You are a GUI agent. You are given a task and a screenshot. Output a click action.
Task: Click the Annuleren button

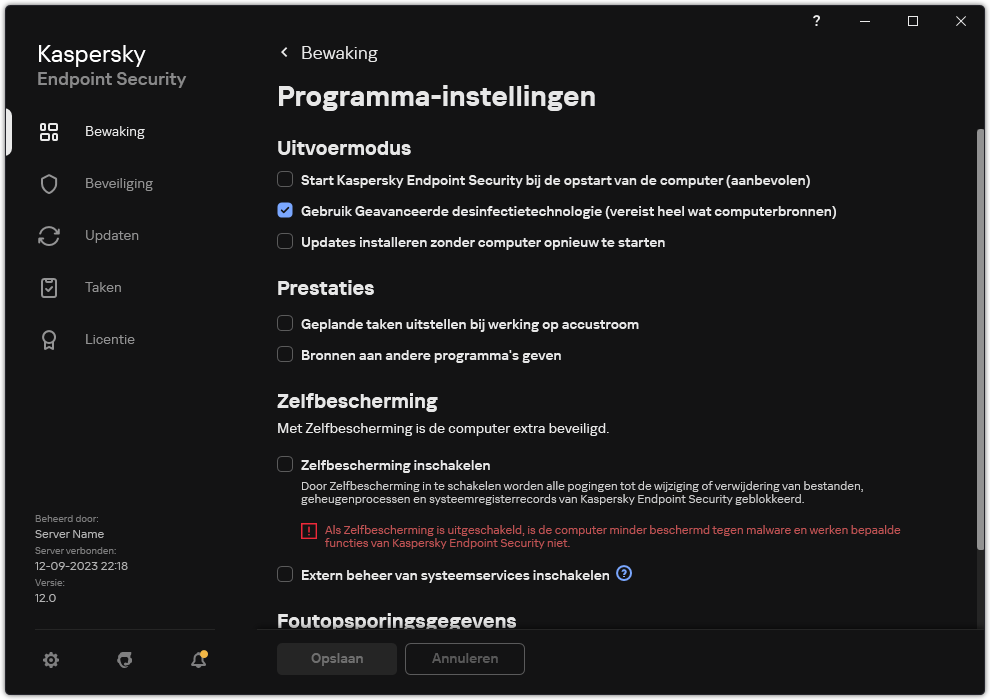[x=464, y=659]
